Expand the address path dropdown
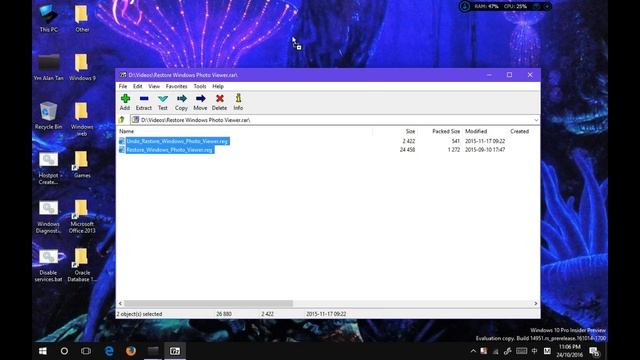 click(536, 120)
